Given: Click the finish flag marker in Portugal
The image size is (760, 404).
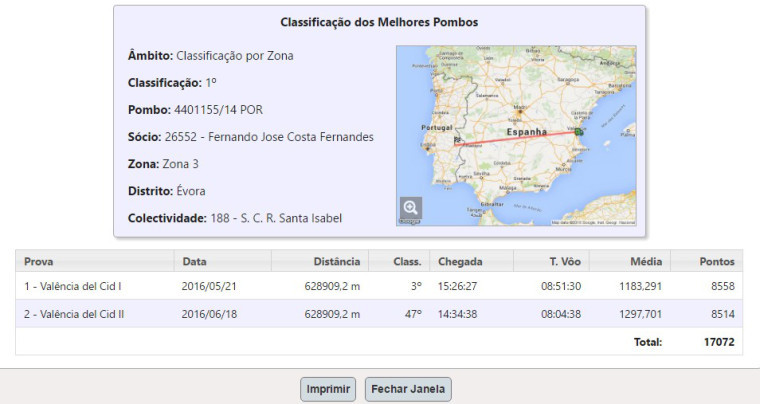Looking at the screenshot, I should click(x=458, y=140).
